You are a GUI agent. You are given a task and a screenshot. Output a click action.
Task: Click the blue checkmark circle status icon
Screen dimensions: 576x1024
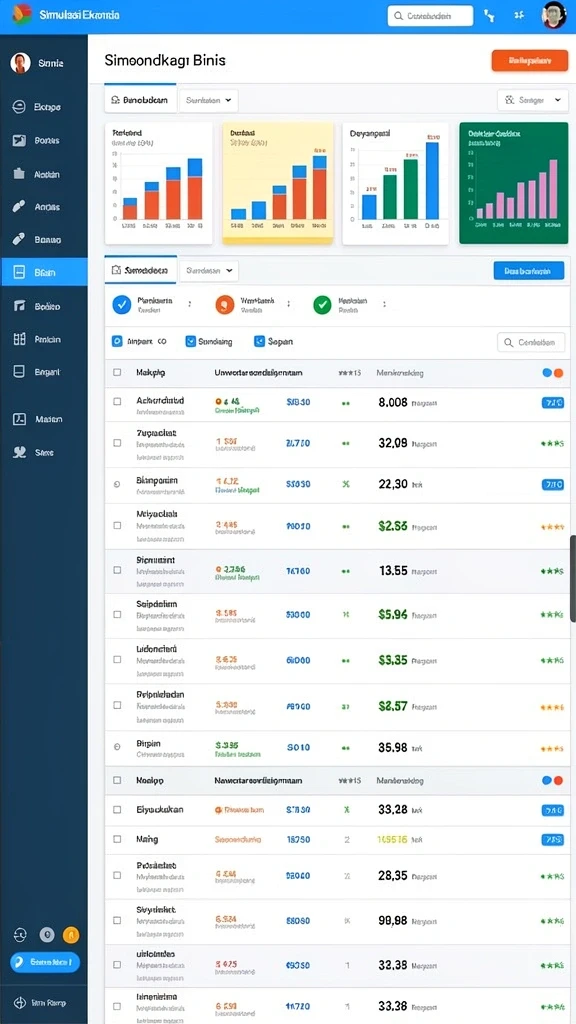[x=121, y=304]
